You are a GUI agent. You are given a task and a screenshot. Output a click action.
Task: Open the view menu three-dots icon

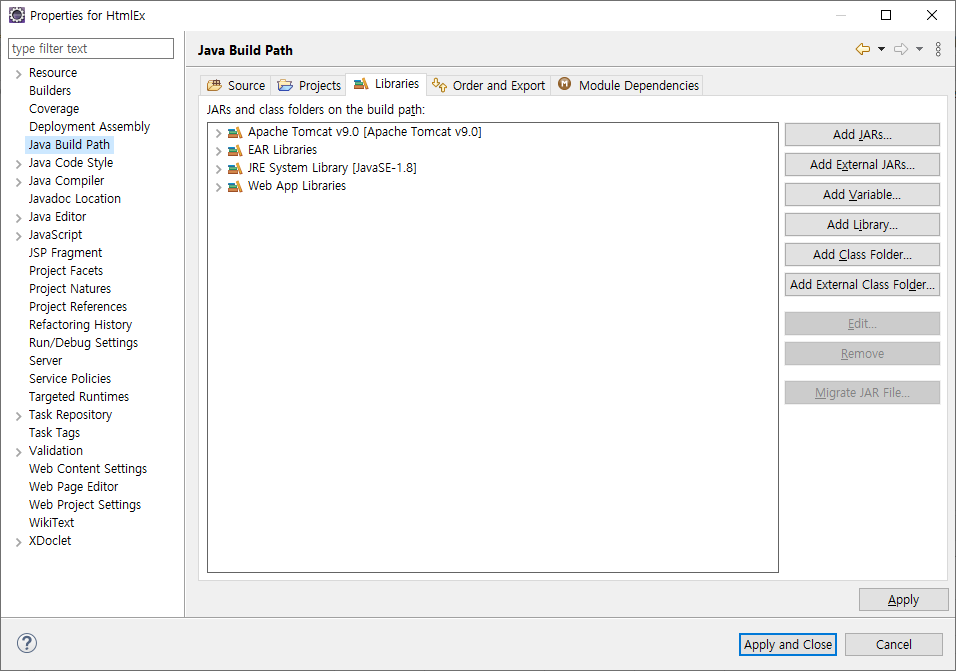938,49
